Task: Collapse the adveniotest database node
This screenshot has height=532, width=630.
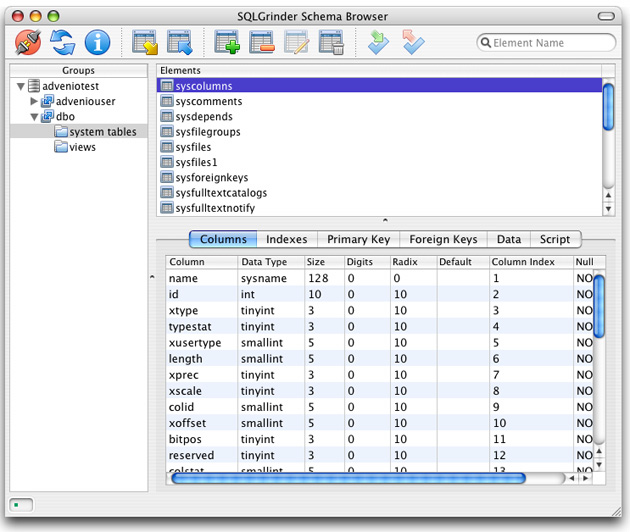Action: [21, 86]
